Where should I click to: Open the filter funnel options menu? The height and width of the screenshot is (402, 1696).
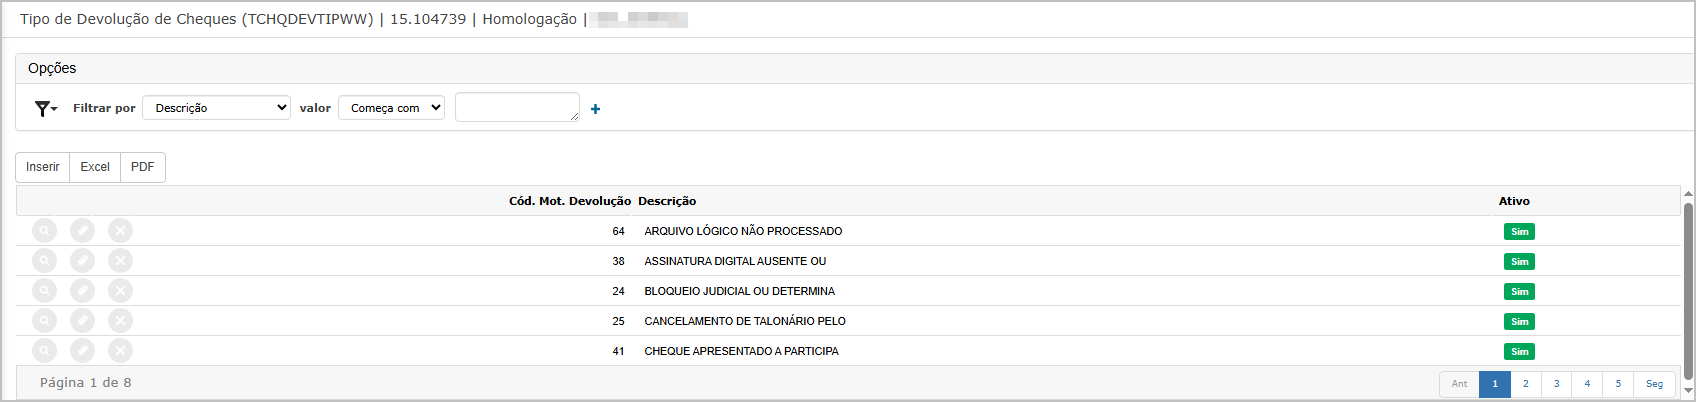click(x=45, y=108)
